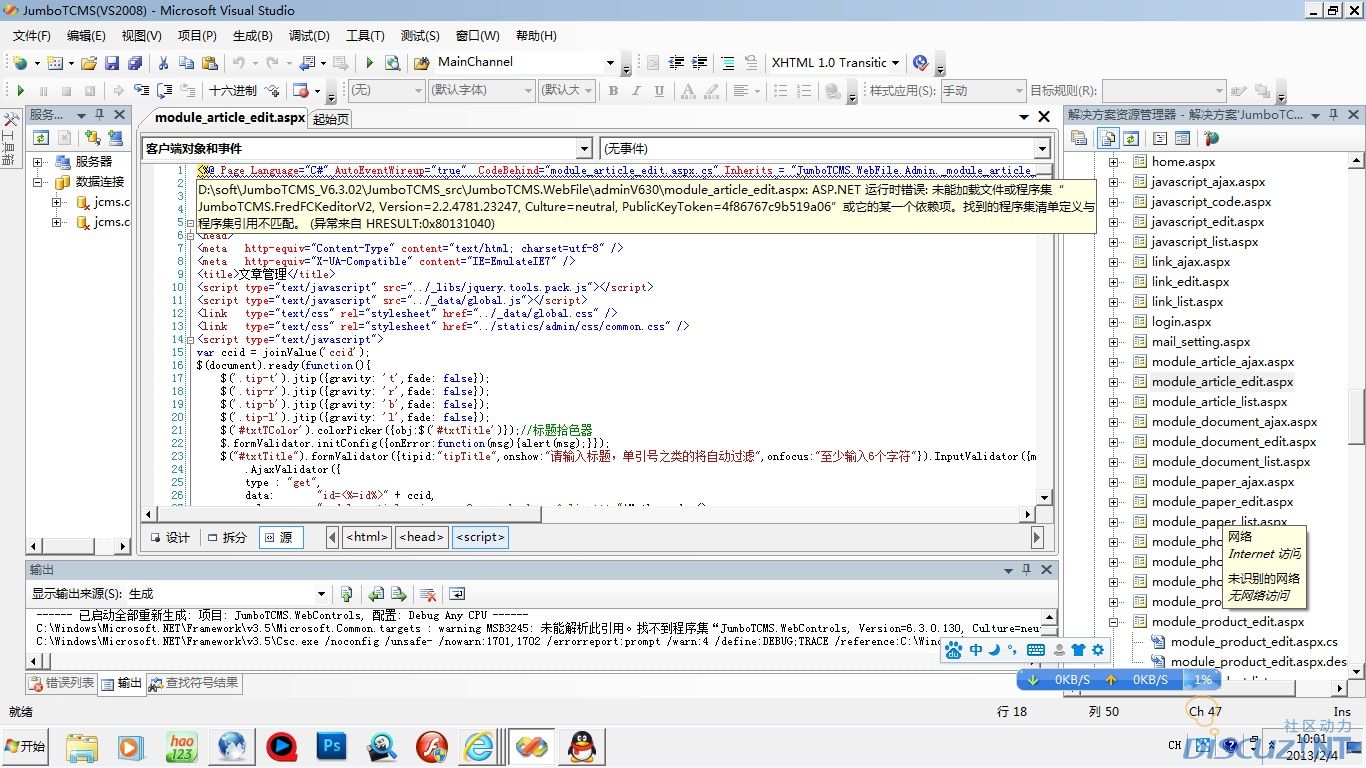Switch to the 查找符号结果 tab
Viewport: 1366px width, 768px height.
(194, 683)
